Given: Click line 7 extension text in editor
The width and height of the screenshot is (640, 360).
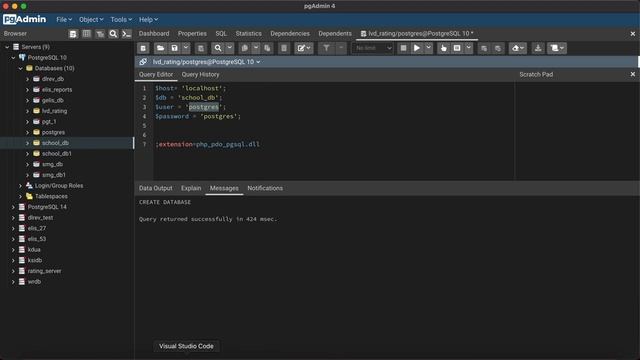Looking at the screenshot, I should pyautogui.click(x=207, y=144).
